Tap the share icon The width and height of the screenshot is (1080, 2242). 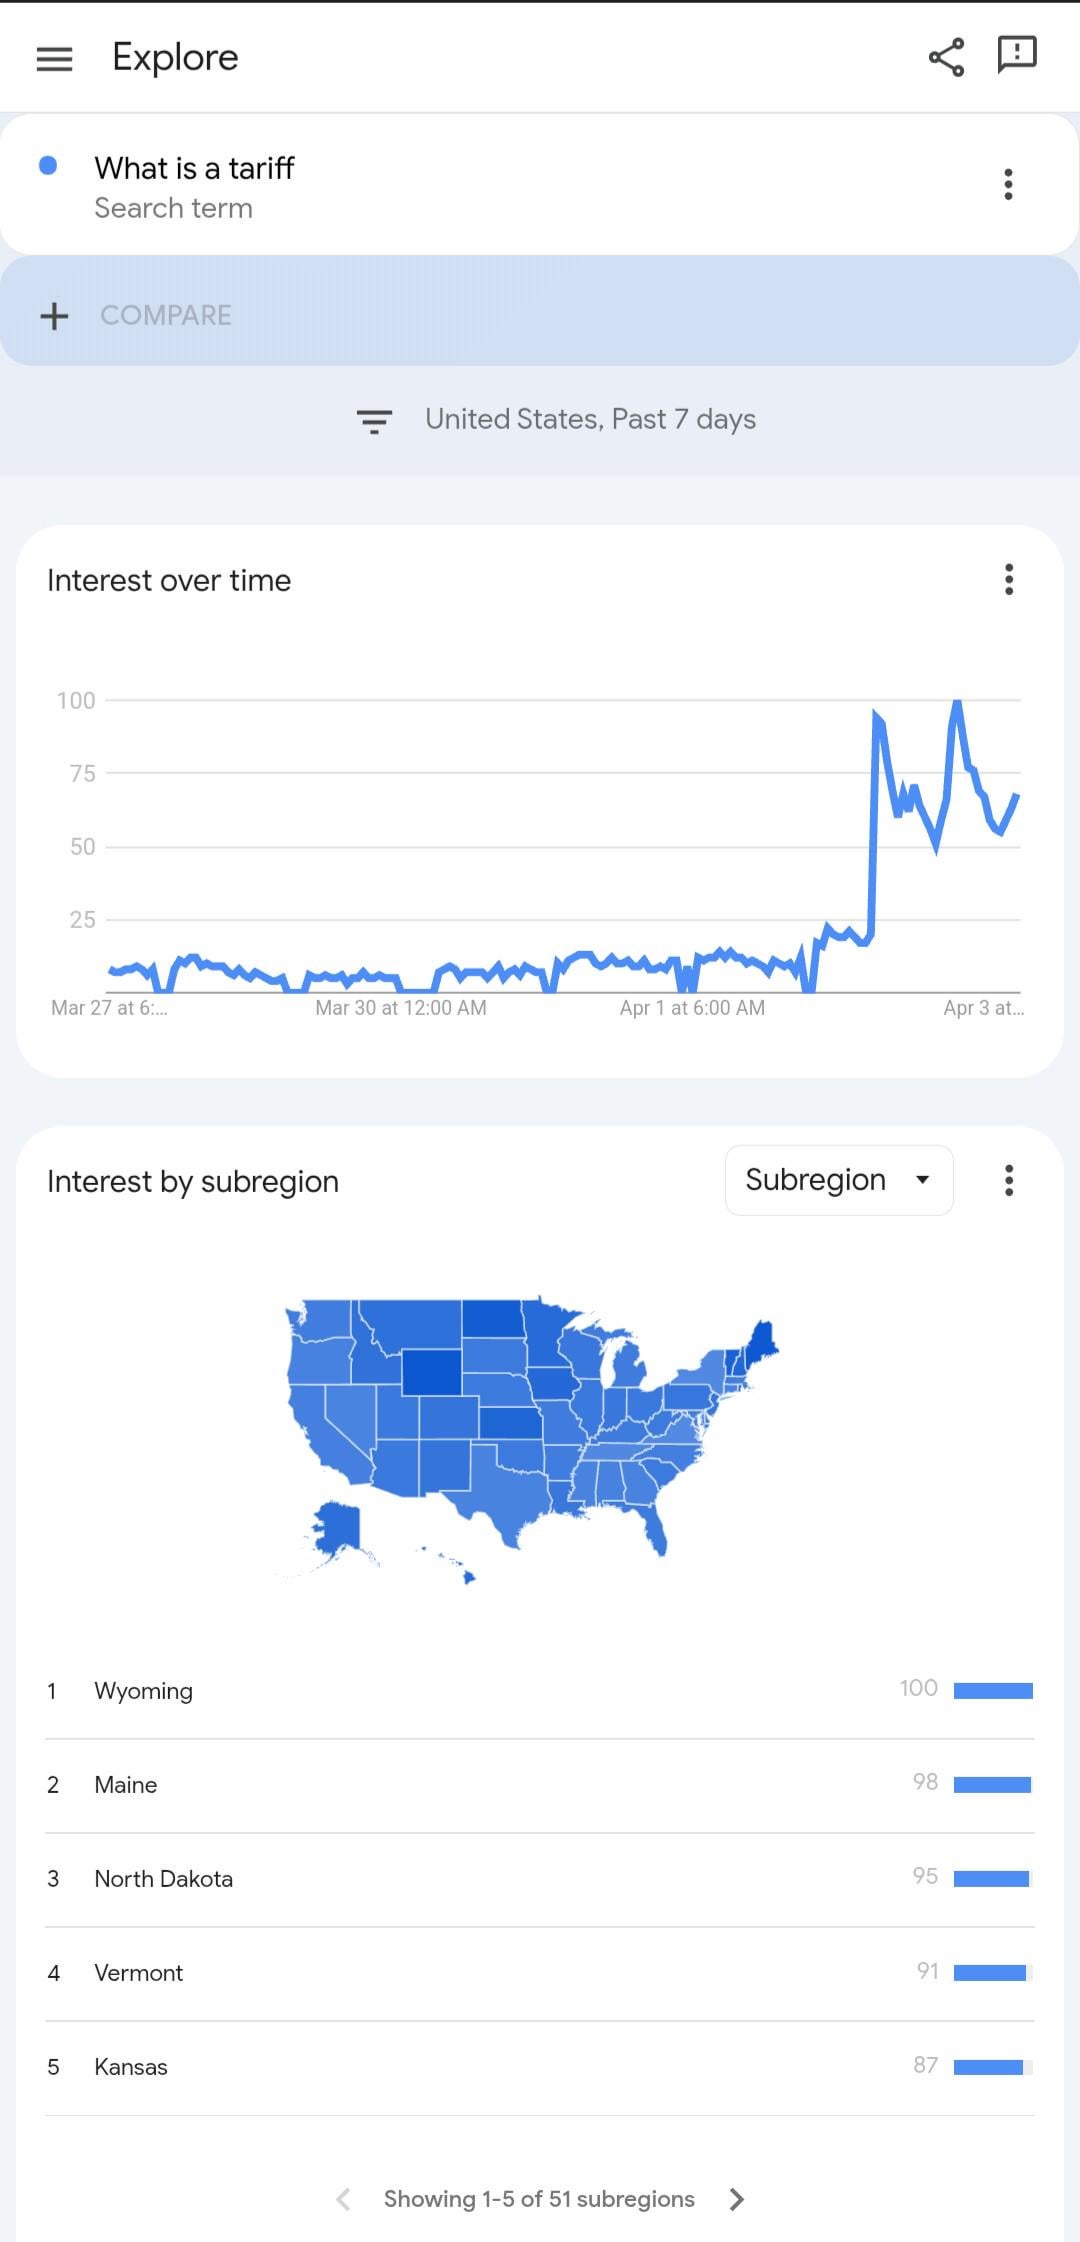[x=946, y=57]
